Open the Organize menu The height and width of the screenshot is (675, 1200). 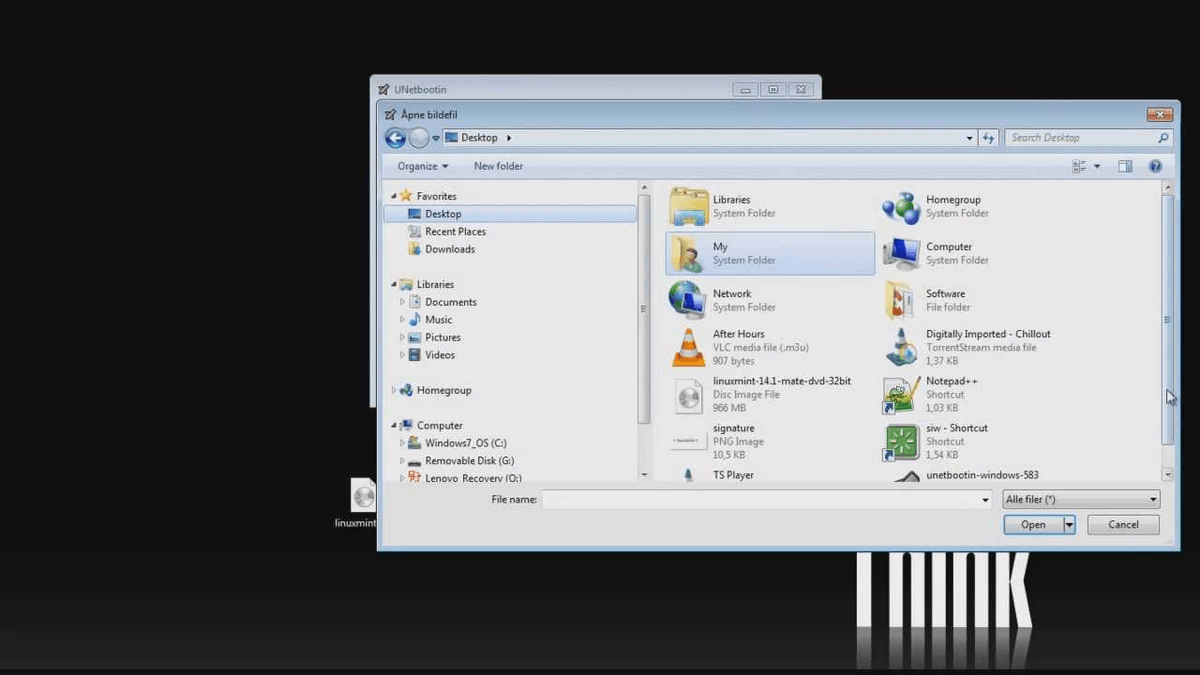(422, 166)
